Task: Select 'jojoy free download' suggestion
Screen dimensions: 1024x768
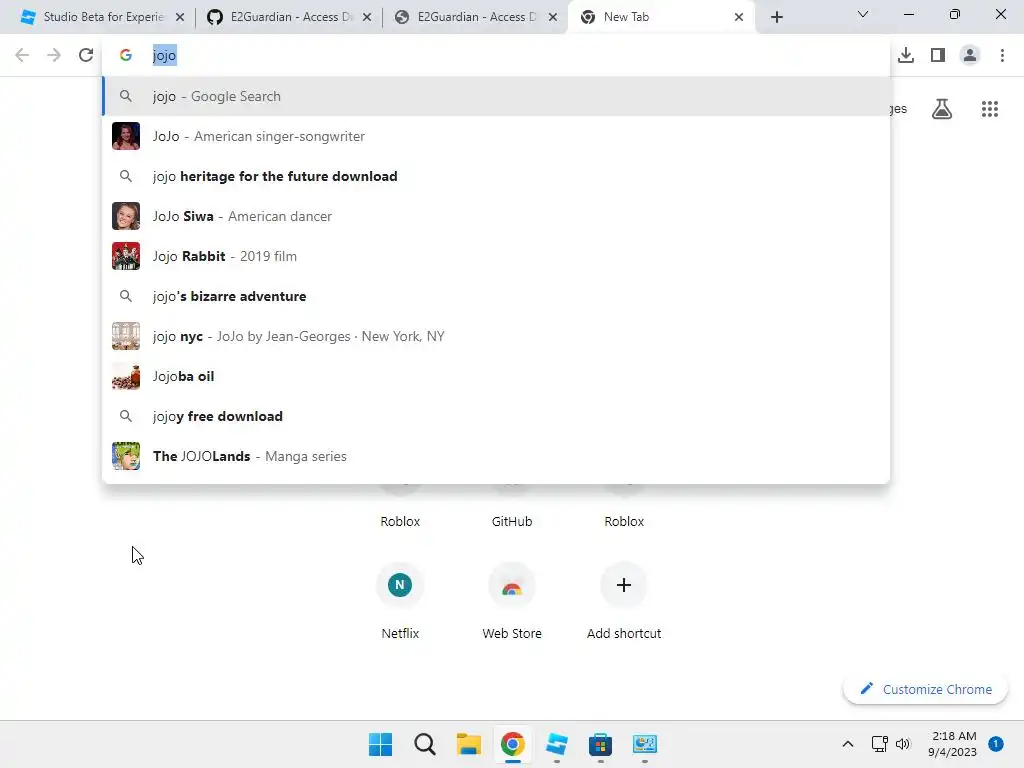Action: [x=496, y=416]
